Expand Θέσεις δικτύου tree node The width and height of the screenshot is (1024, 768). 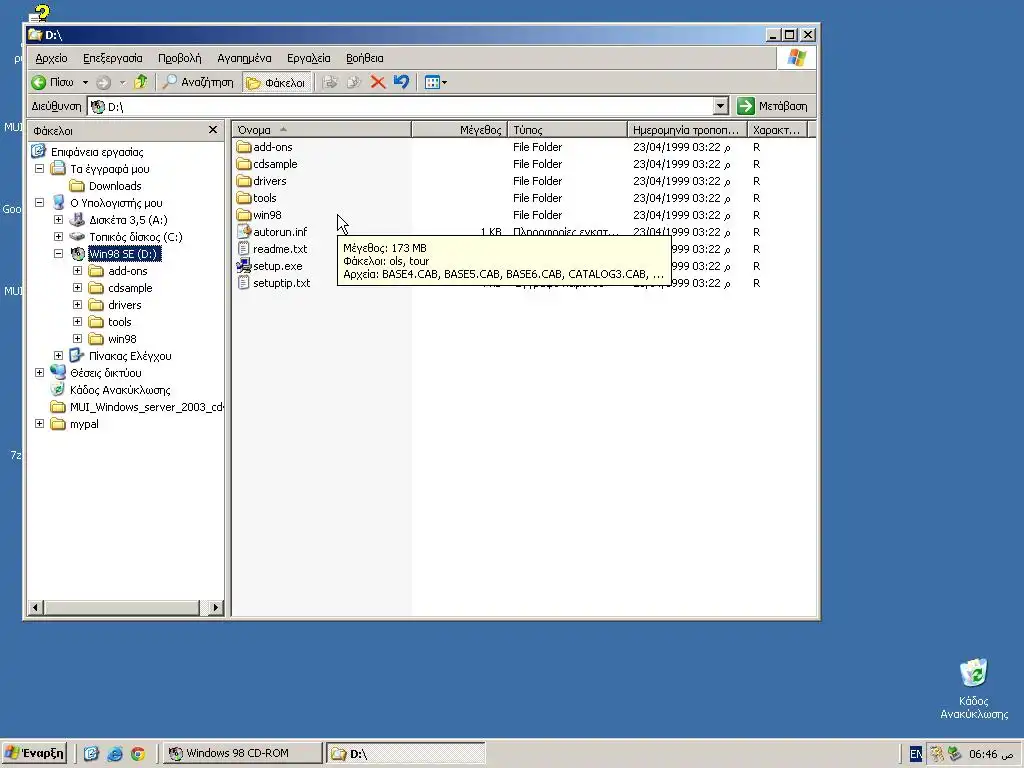click(x=39, y=372)
